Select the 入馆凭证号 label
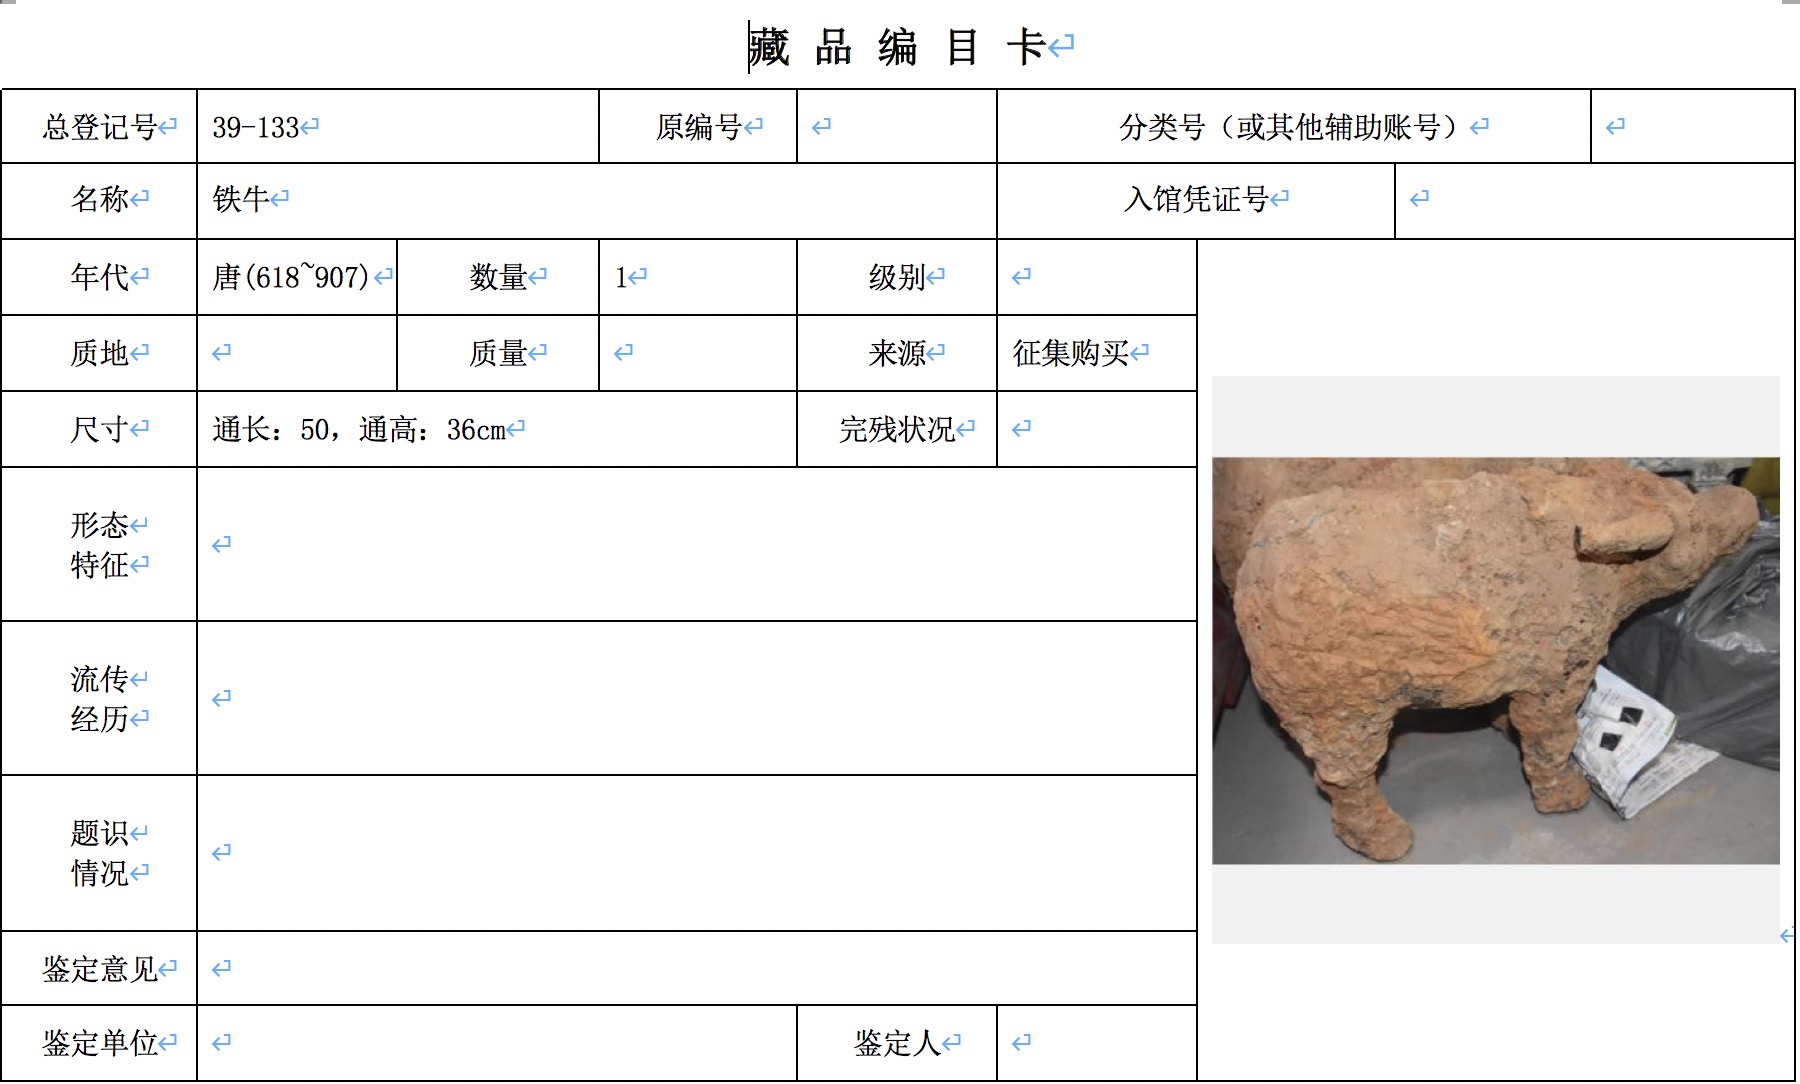The width and height of the screenshot is (1800, 1084). click(x=1196, y=200)
